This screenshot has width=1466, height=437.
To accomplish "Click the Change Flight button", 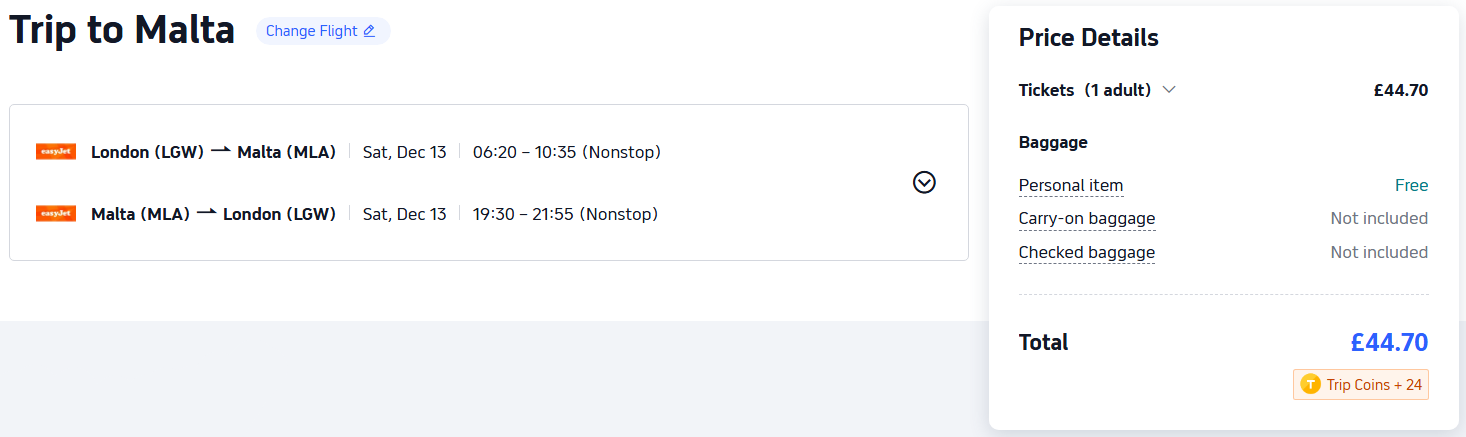I will click(x=322, y=31).
